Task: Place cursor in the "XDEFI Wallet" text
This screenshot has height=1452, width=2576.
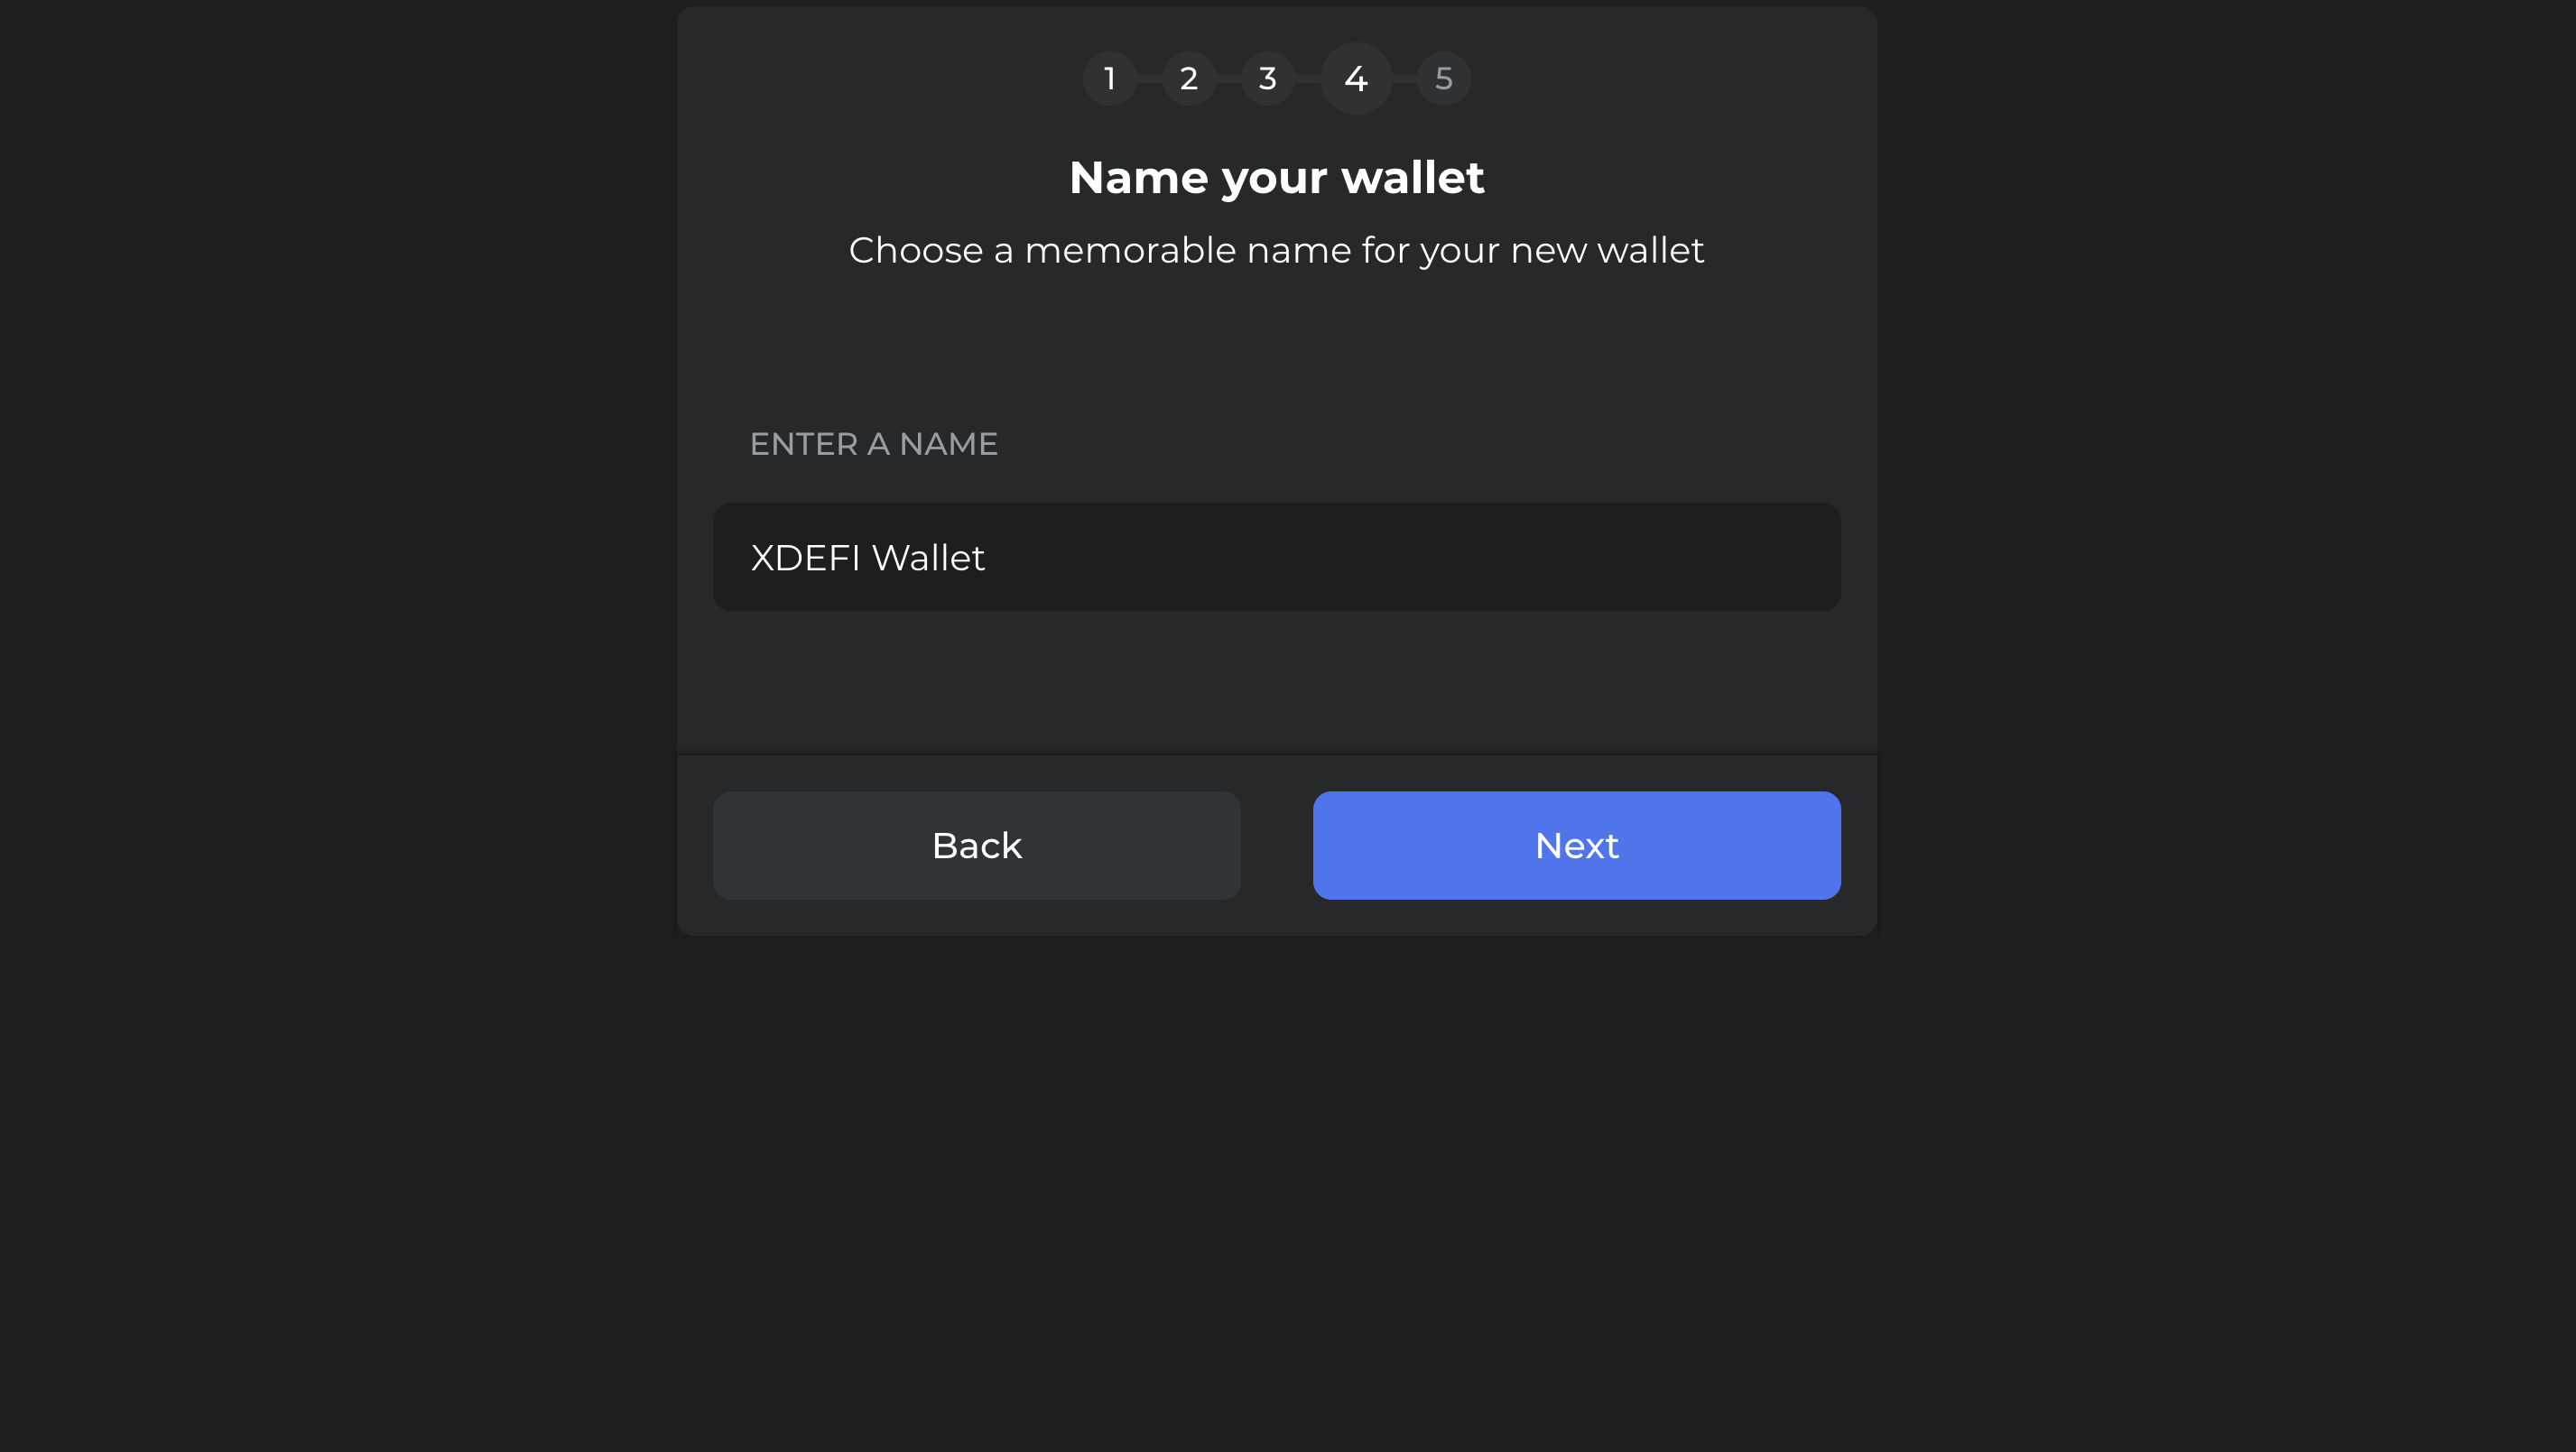Action: [867, 558]
